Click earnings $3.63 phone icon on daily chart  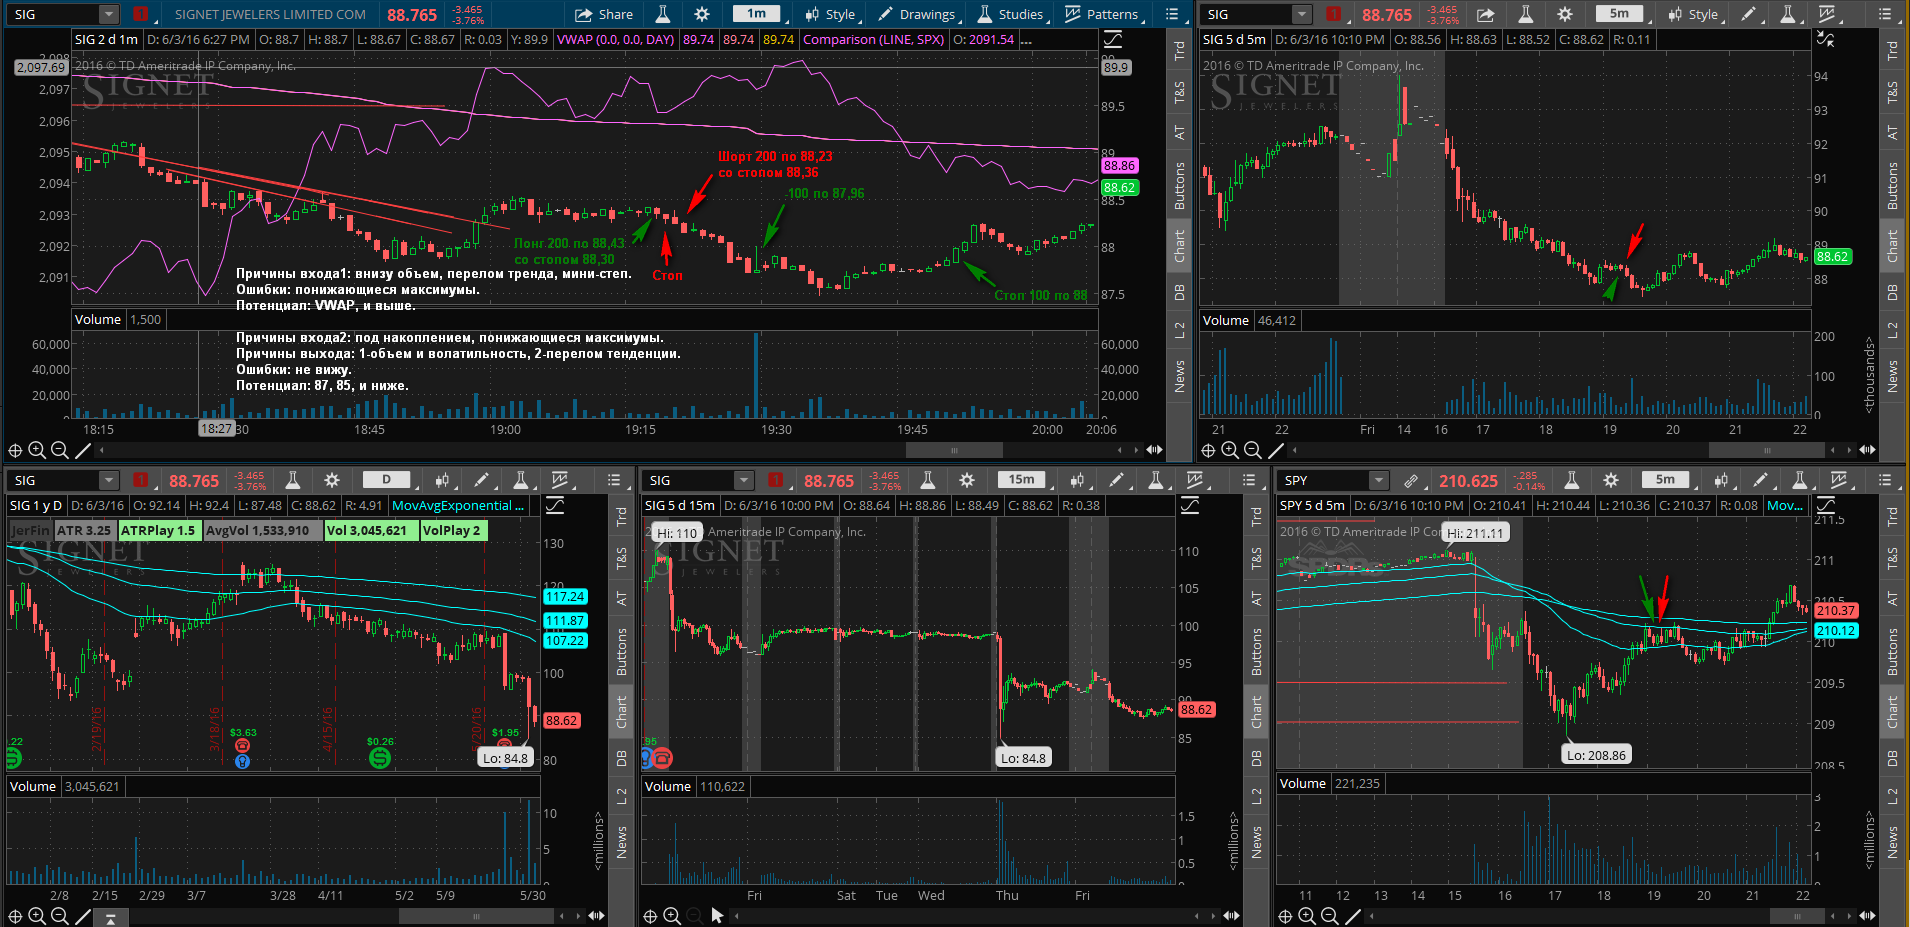(x=242, y=745)
